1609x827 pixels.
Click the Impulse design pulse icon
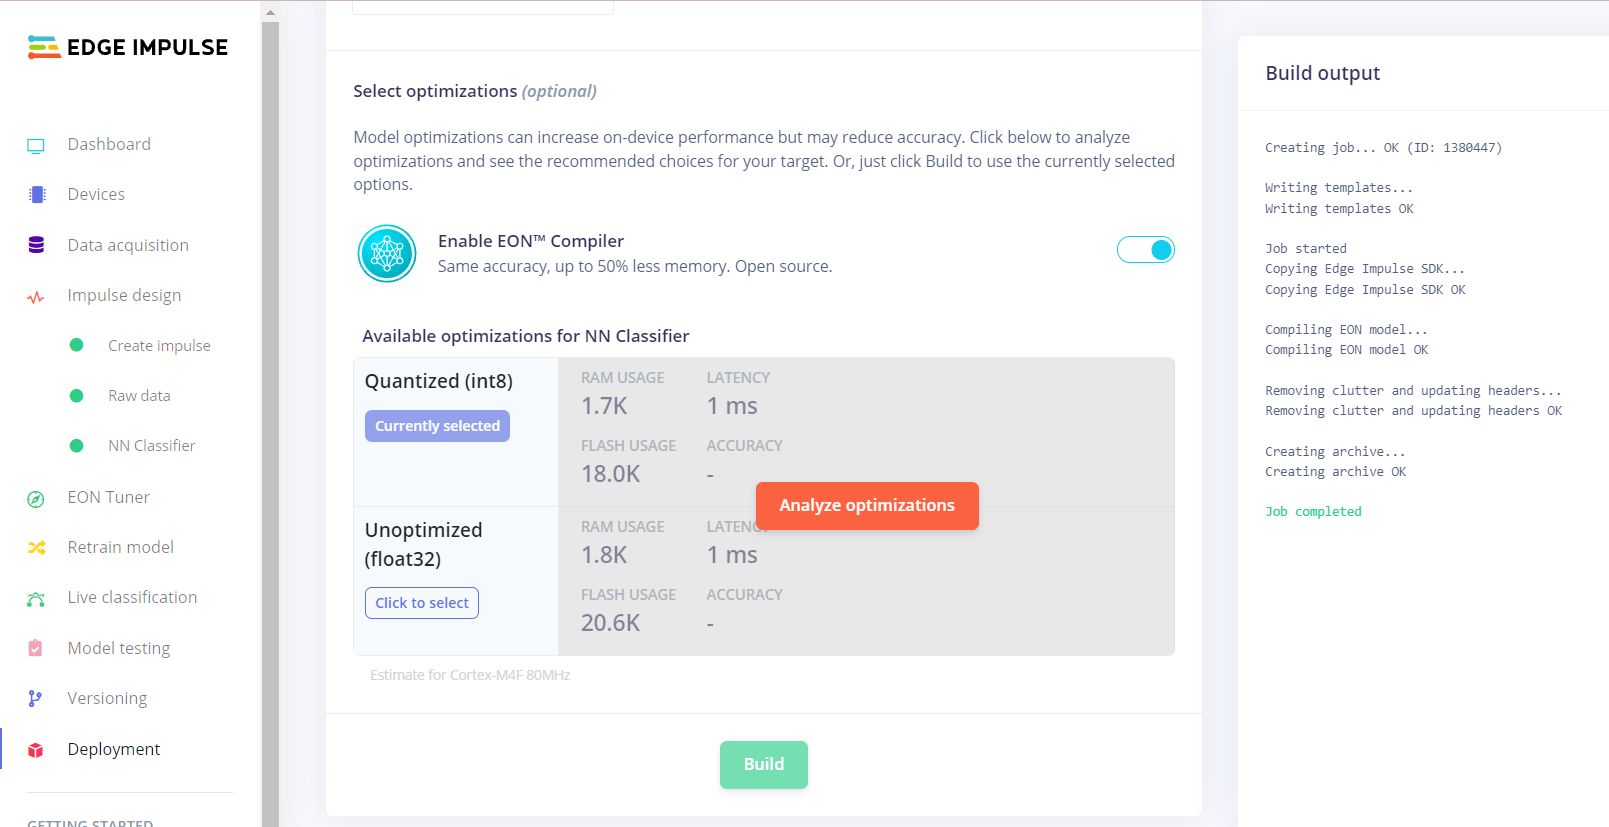click(x=36, y=297)
